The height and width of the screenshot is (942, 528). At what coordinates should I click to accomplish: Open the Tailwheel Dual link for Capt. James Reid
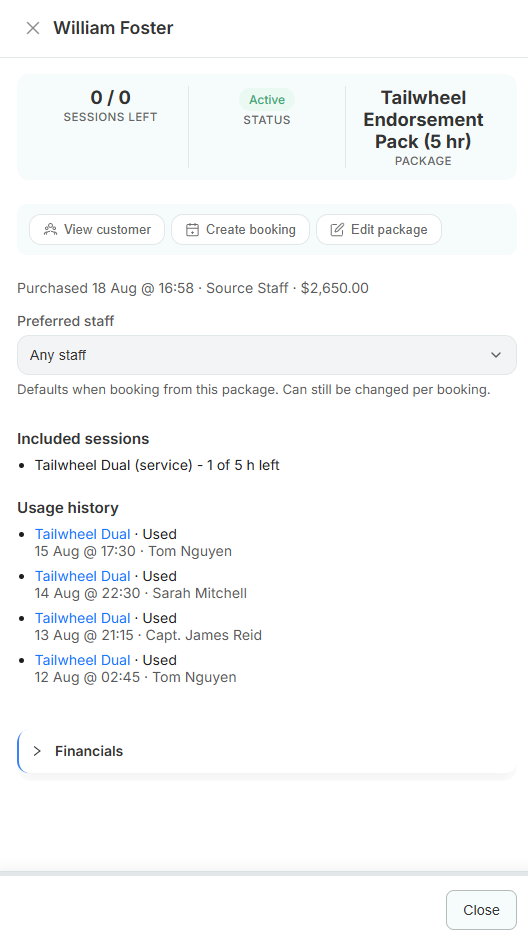[82, 618]
